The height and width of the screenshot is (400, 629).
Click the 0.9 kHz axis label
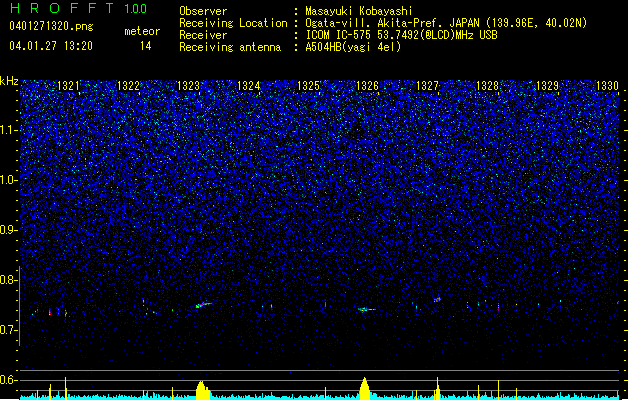(9, 230)
